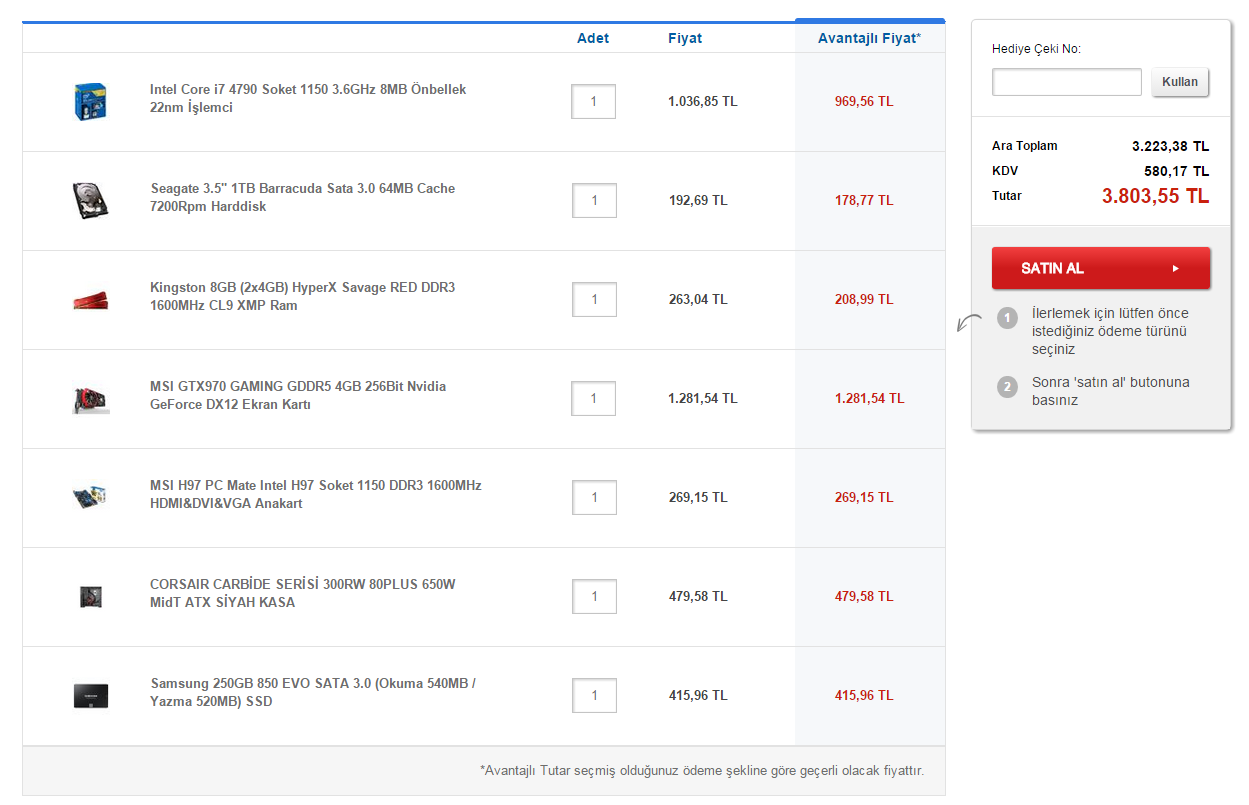This screenshot has width=1249, height=805.
Task: Click the black 415,96 TL price
Action: (x=698, y=695)
